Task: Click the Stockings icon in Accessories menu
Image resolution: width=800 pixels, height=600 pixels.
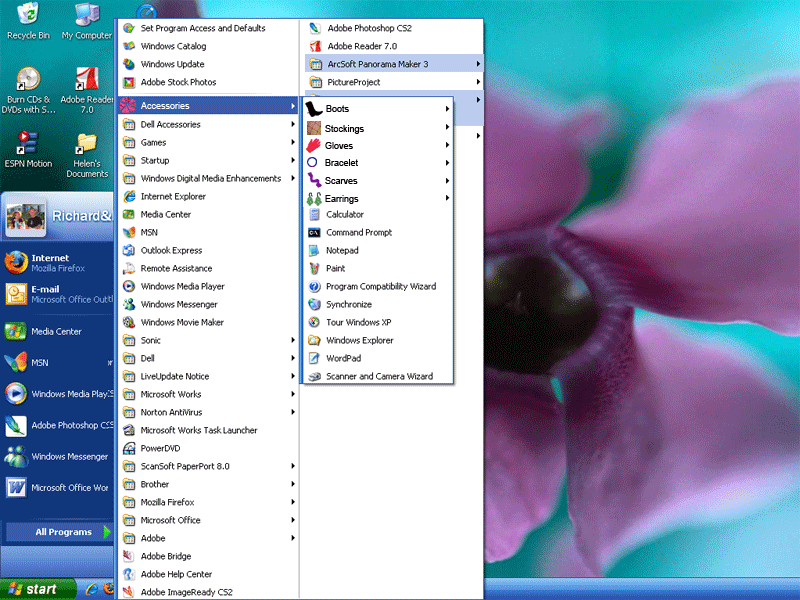Action: click(x=314, y=128)
